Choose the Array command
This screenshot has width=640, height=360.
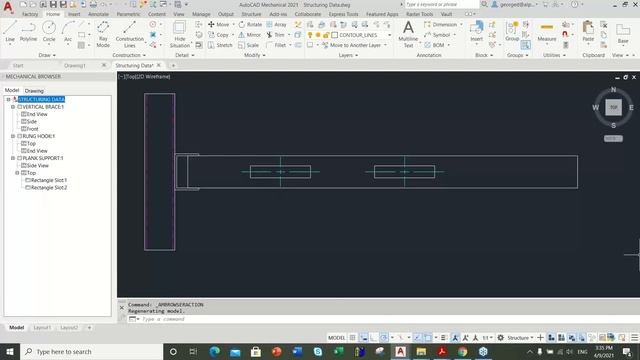click(x=276, y=24)
